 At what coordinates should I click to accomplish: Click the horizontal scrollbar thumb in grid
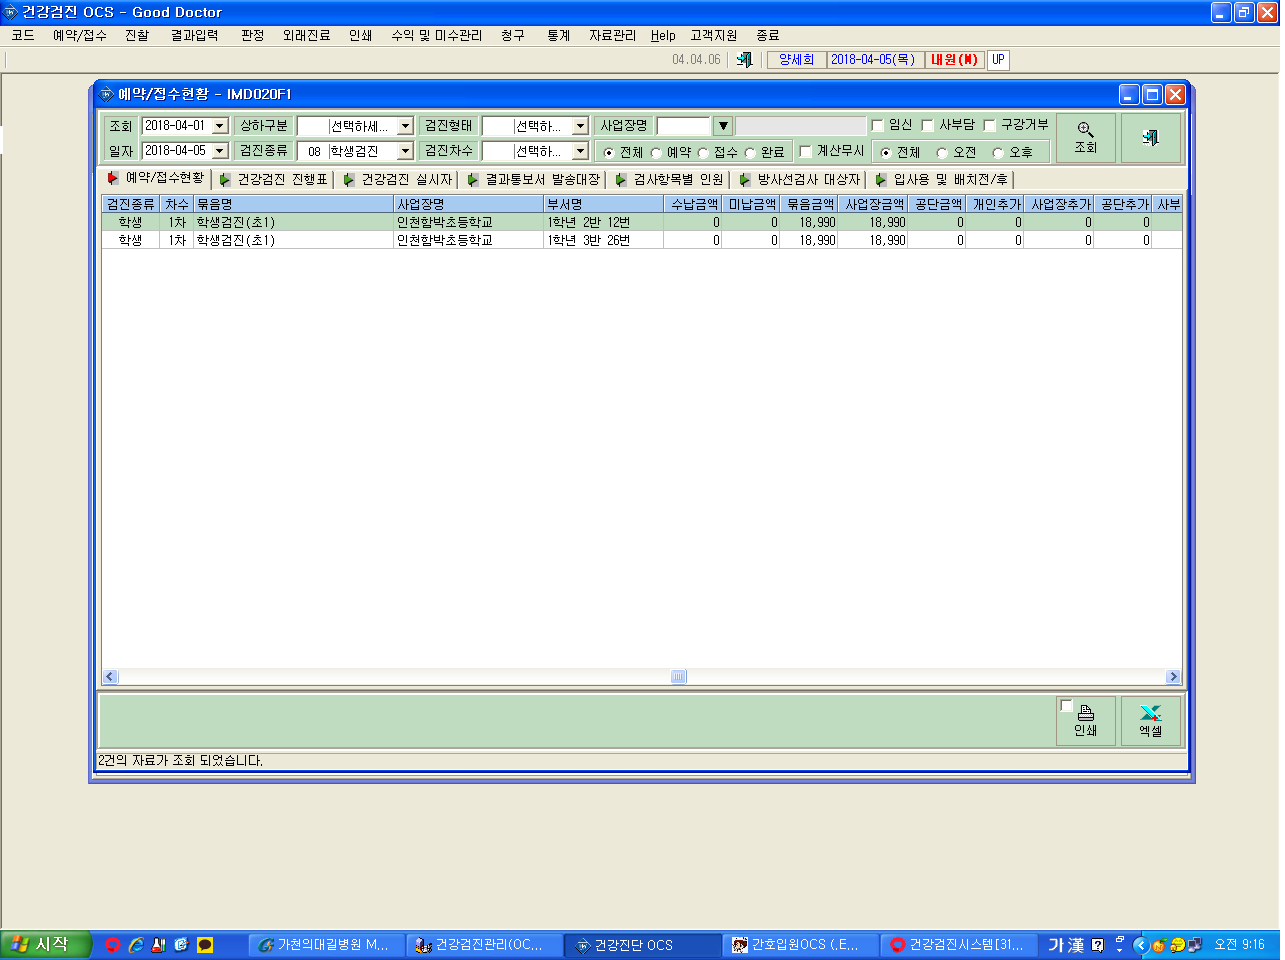tap(678, 677)
